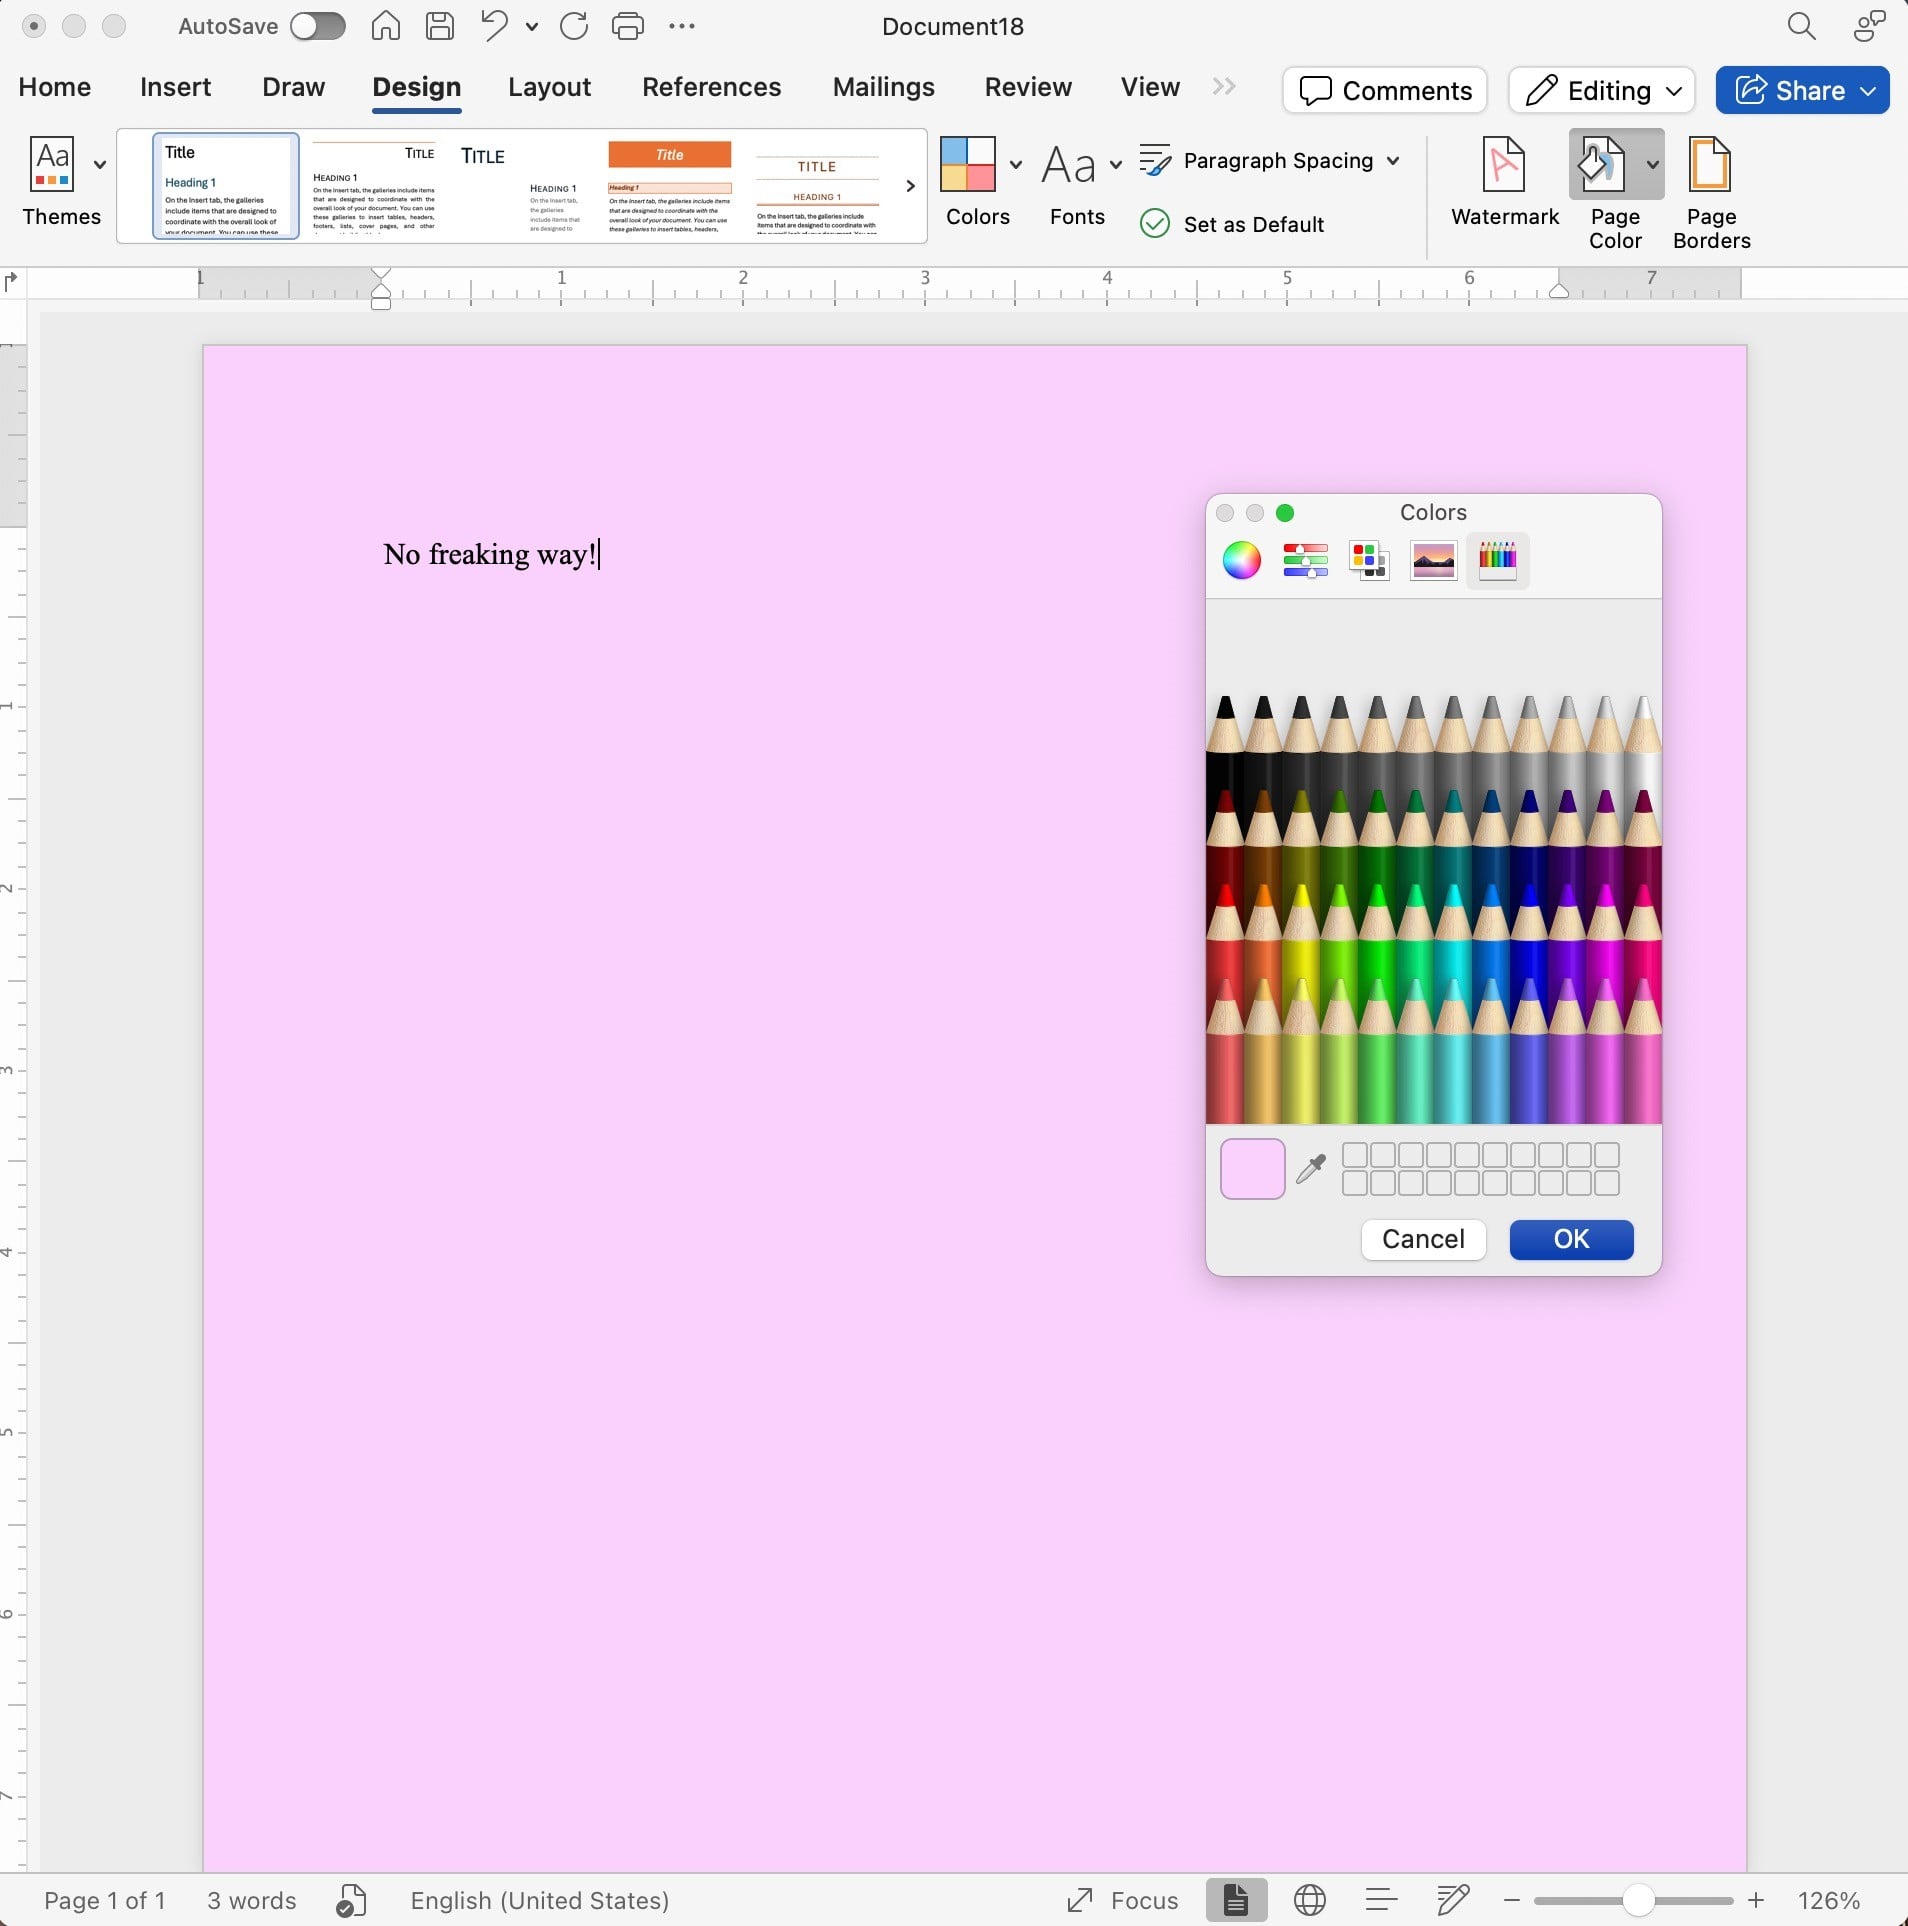Click Set as Default

coord(1232,224)
